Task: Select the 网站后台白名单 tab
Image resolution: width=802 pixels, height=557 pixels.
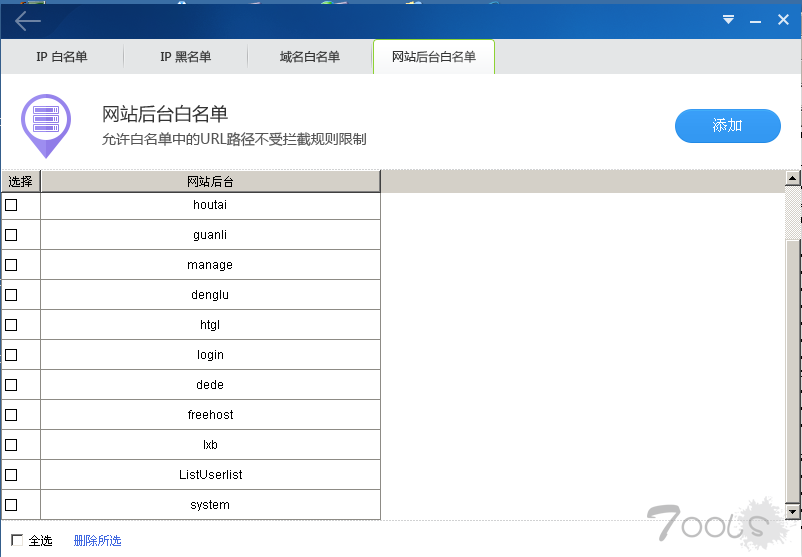Action: coord(434,57)
